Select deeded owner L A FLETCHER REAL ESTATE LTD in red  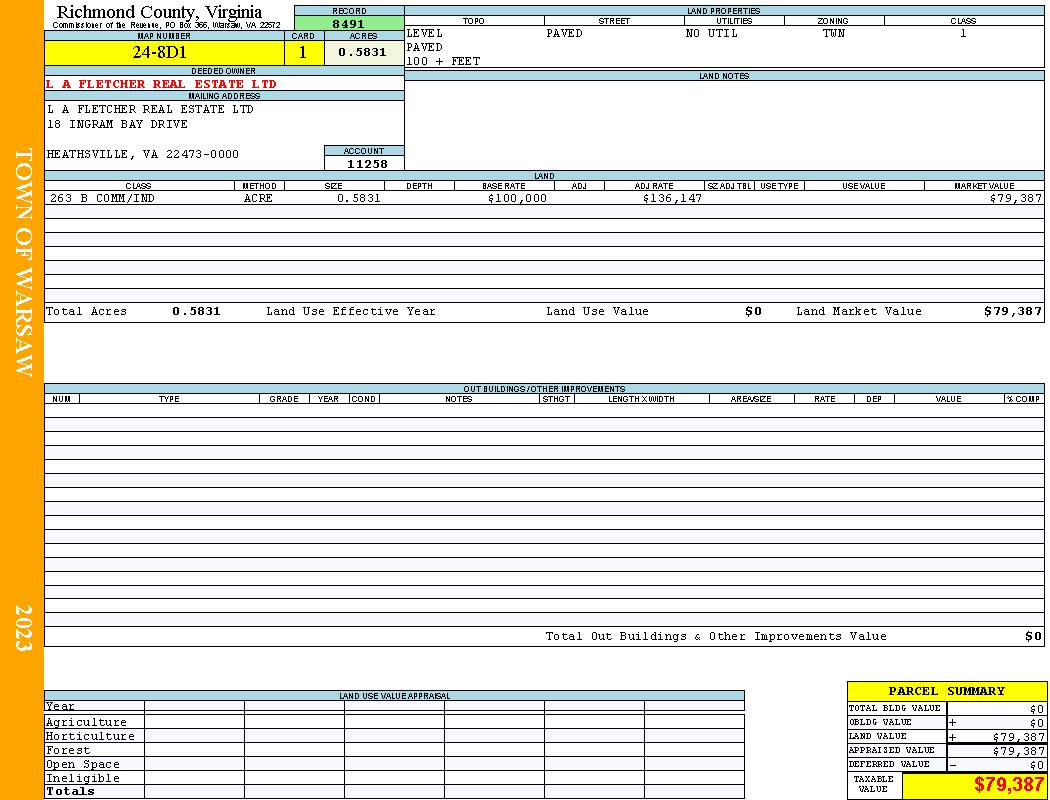pos(161,84)
